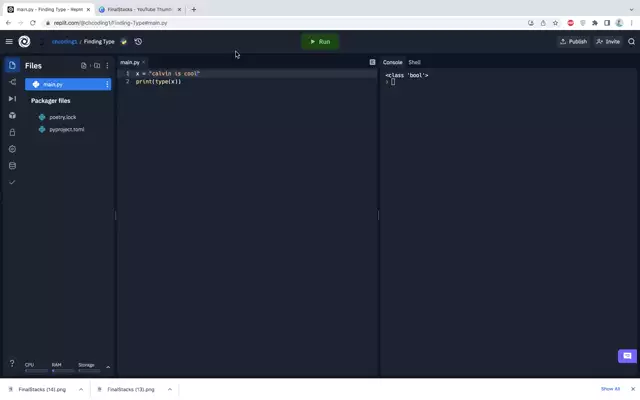Click the Help question mark icon
Viewport: 640px width, 400px height.
pyautogui.click(x=12, y=363)
